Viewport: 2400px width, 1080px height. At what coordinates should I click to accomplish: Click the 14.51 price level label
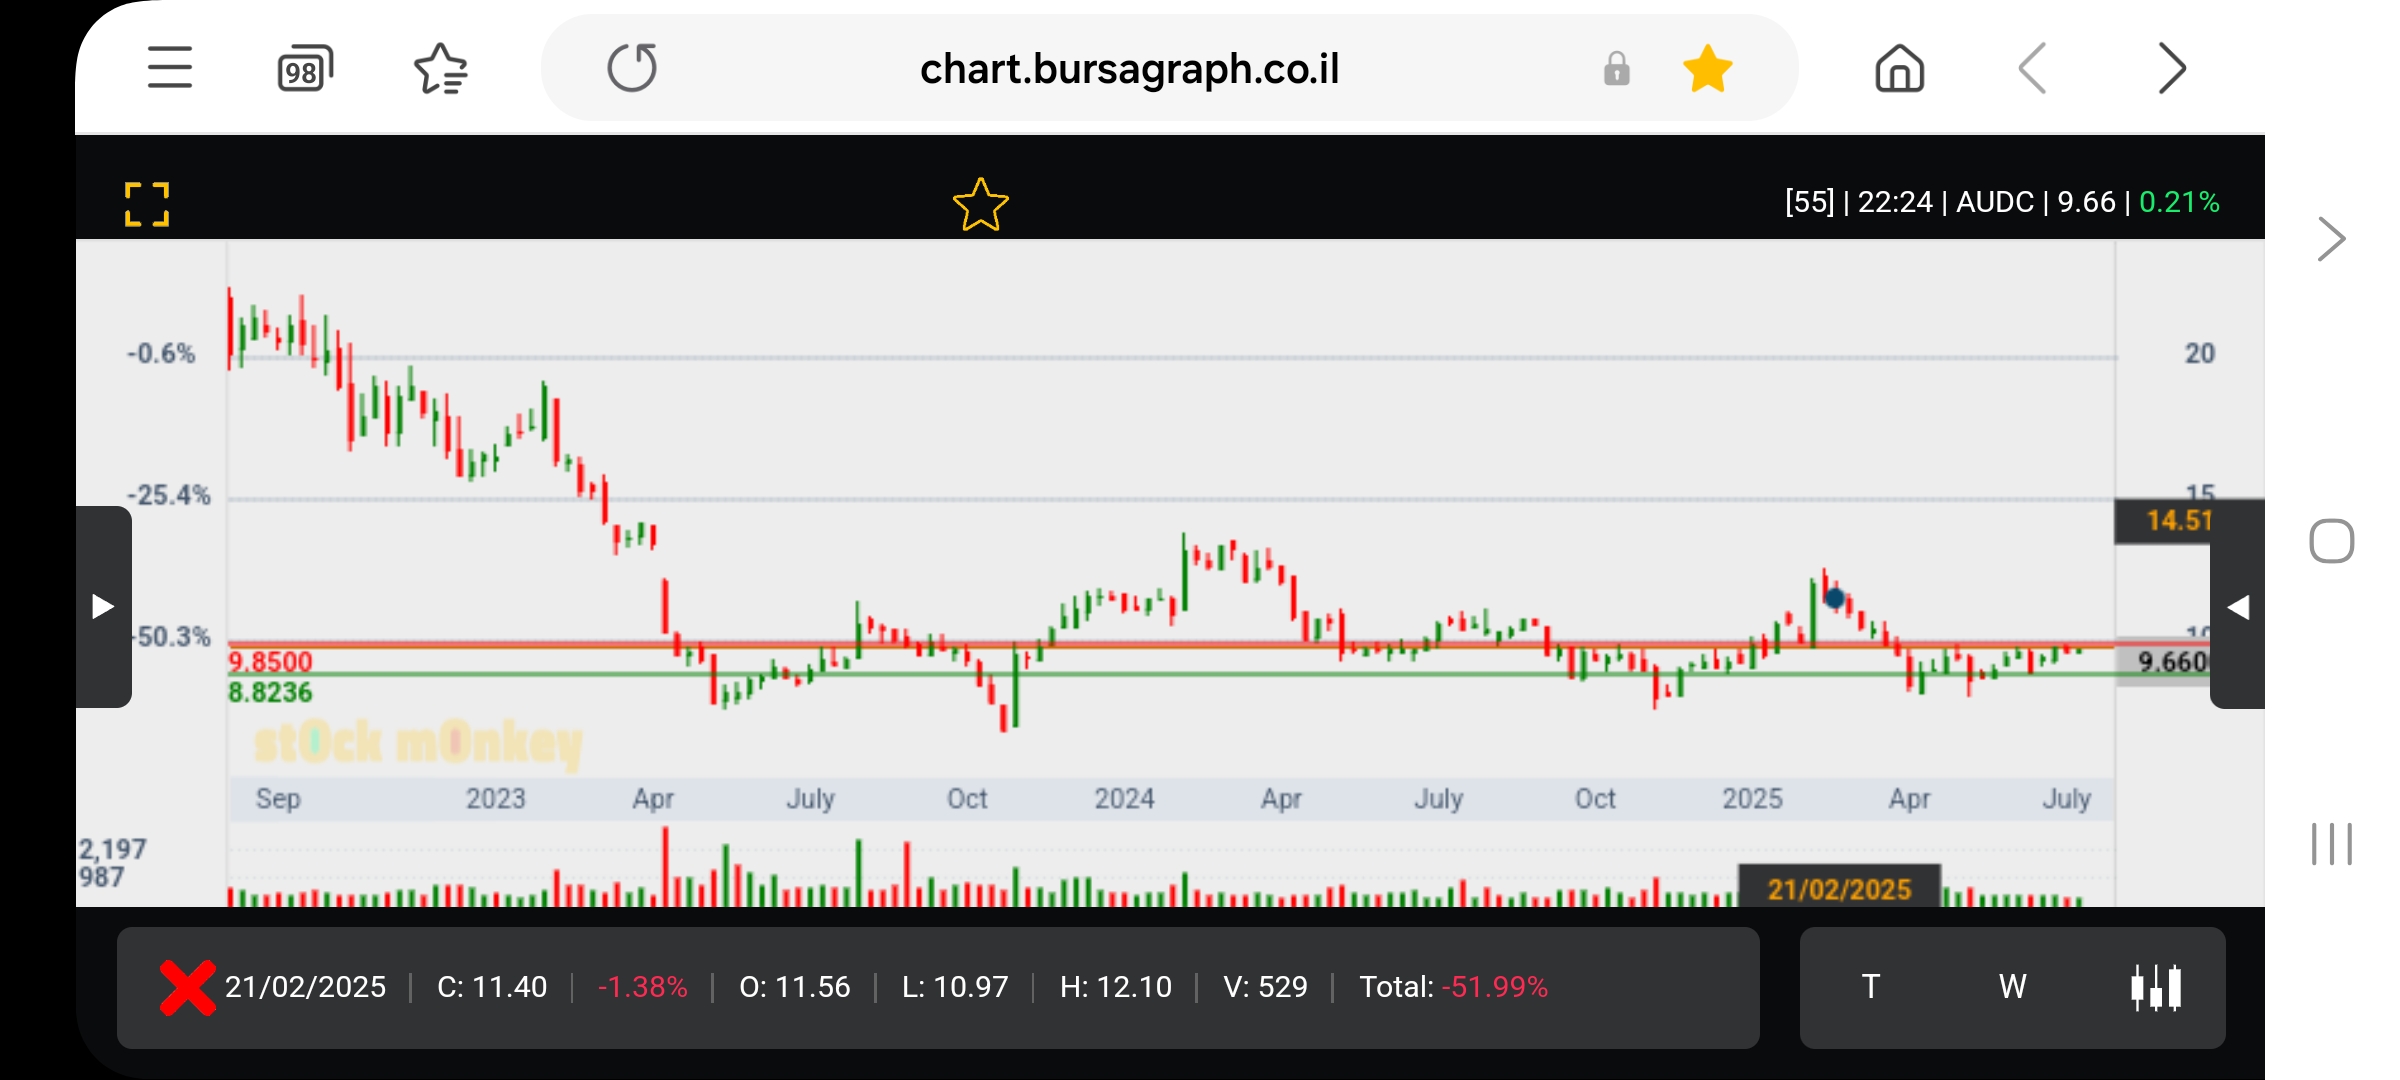2176,520
